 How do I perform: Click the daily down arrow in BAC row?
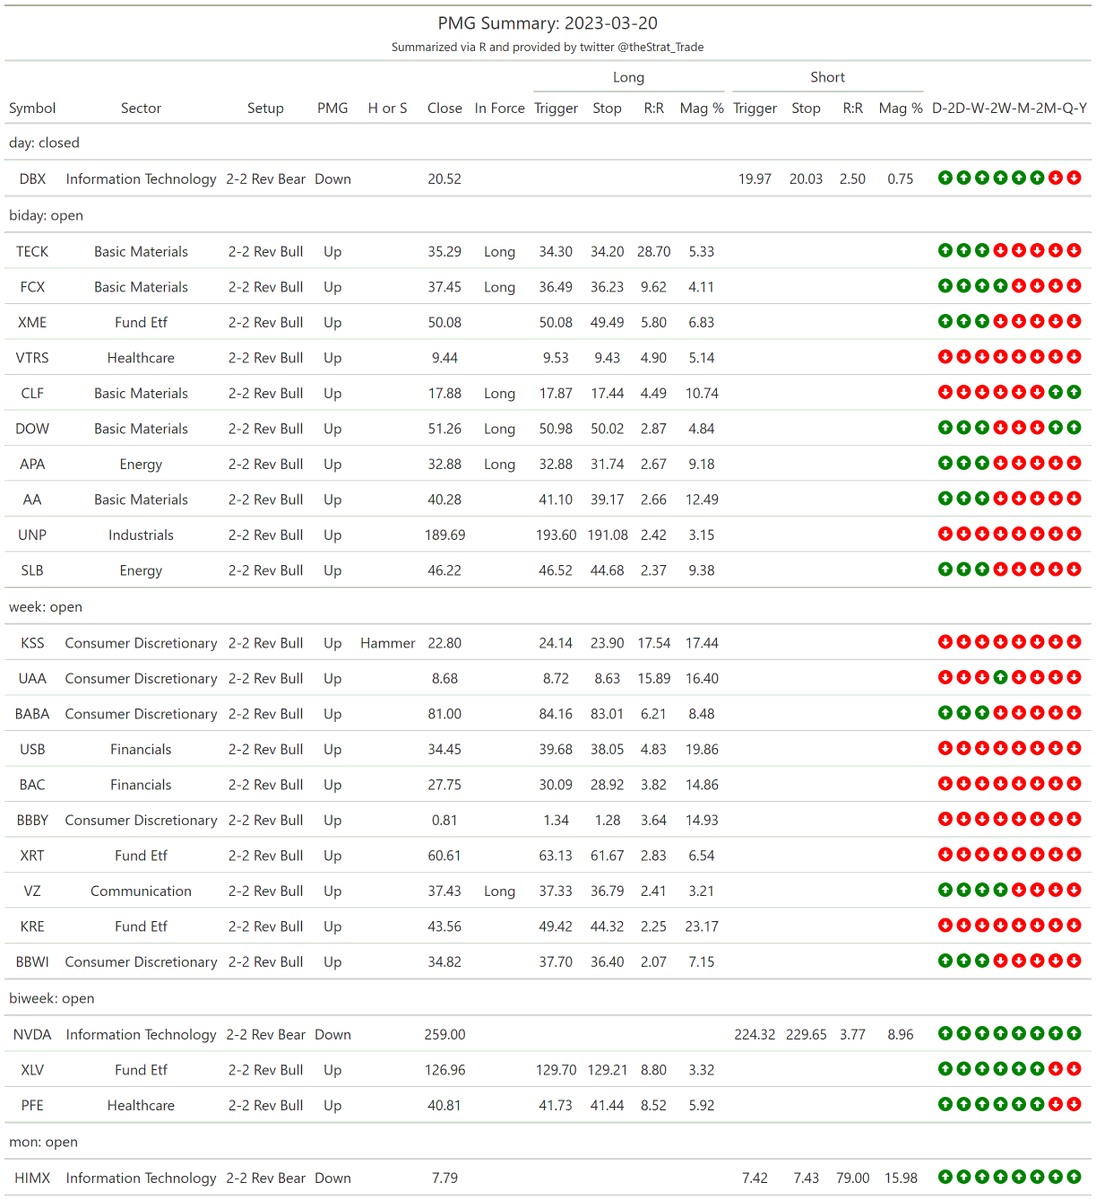[x=945, y=784]
